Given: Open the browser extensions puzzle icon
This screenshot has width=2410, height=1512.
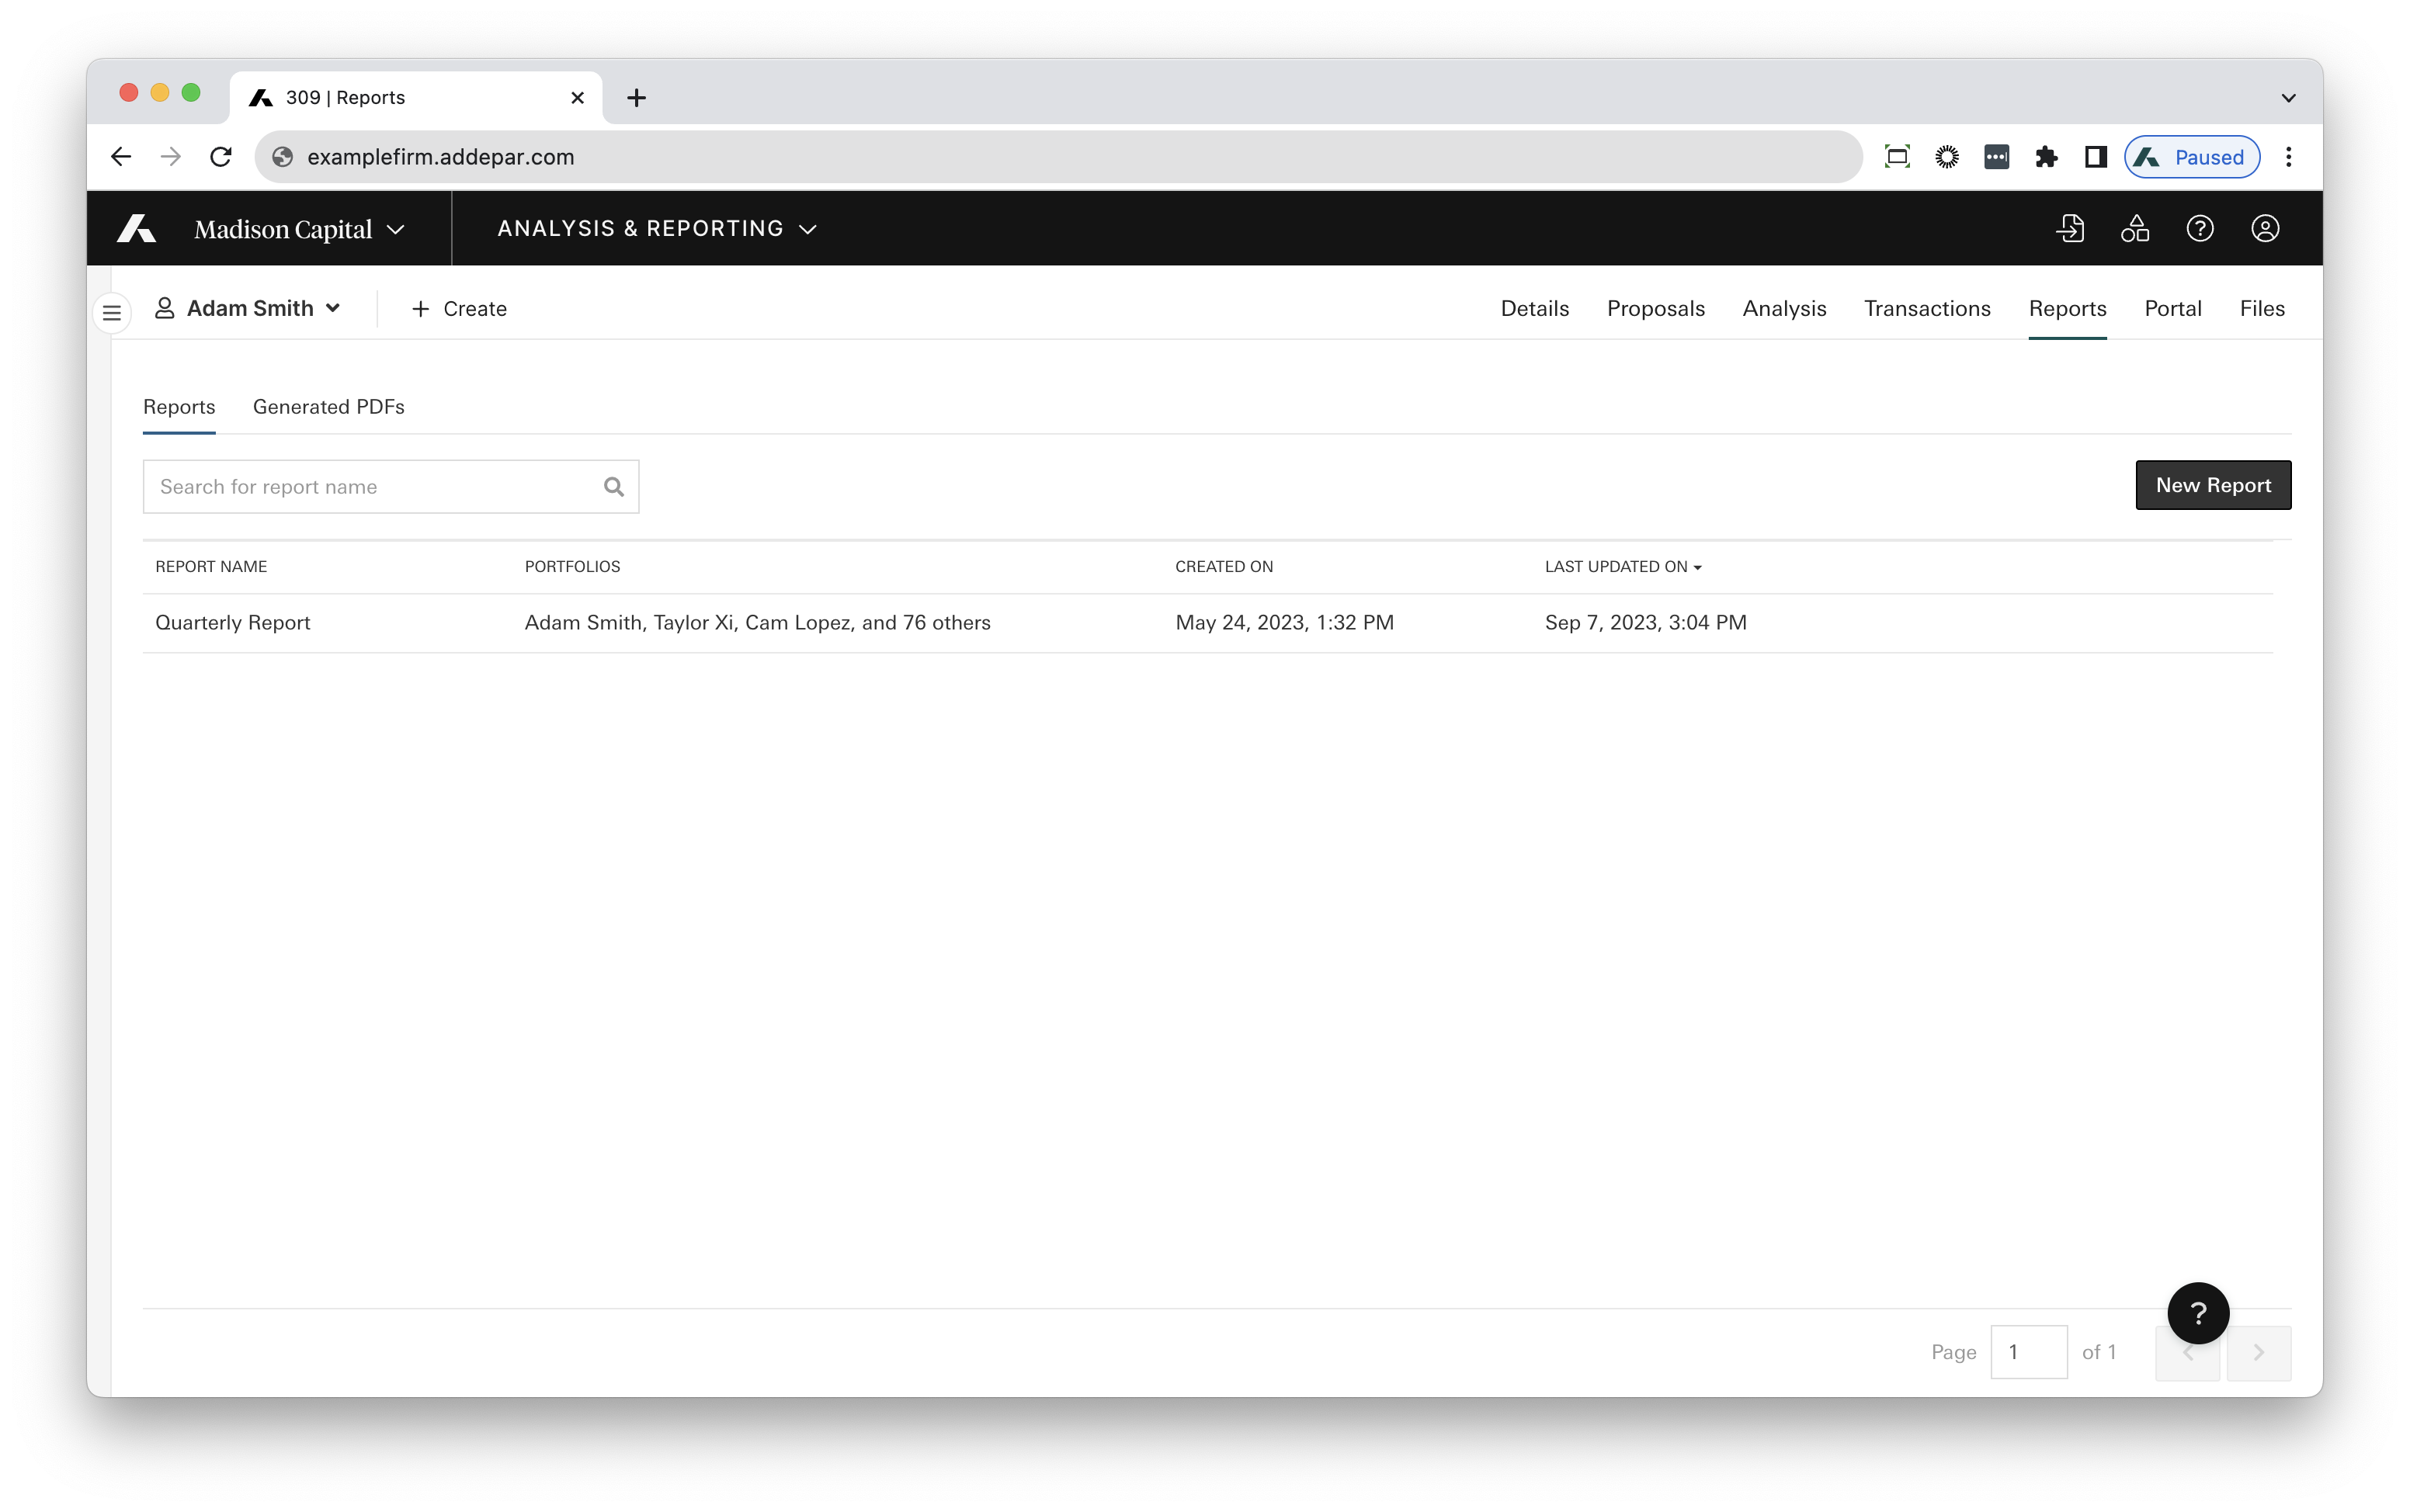Looking at the screenshot, I should [x=2046, y=157].
